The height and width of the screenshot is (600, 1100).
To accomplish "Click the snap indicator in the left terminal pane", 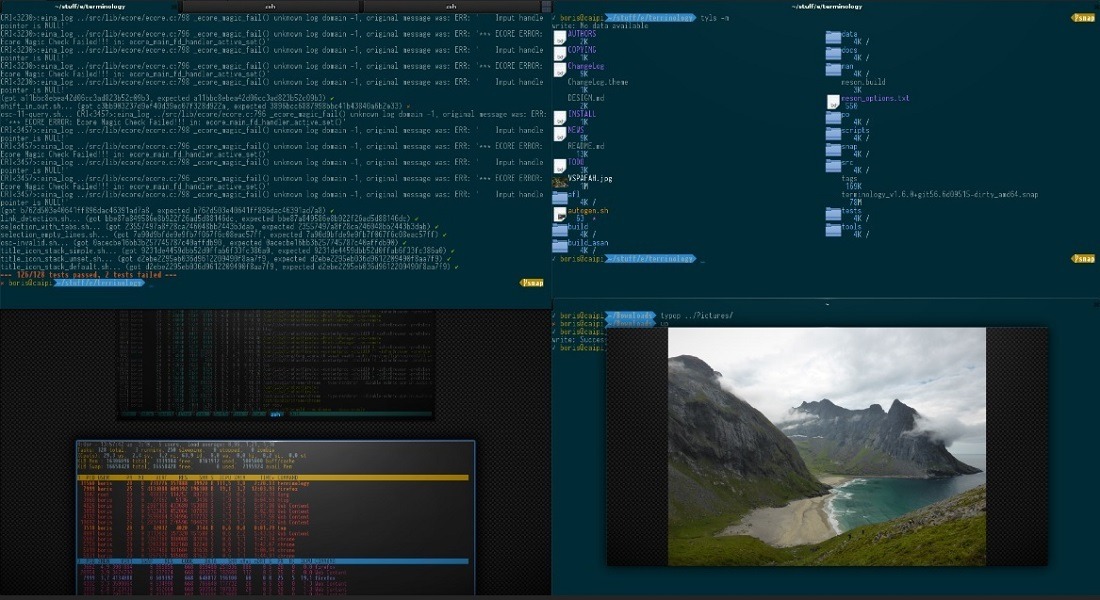I will (x=530, y=282).
